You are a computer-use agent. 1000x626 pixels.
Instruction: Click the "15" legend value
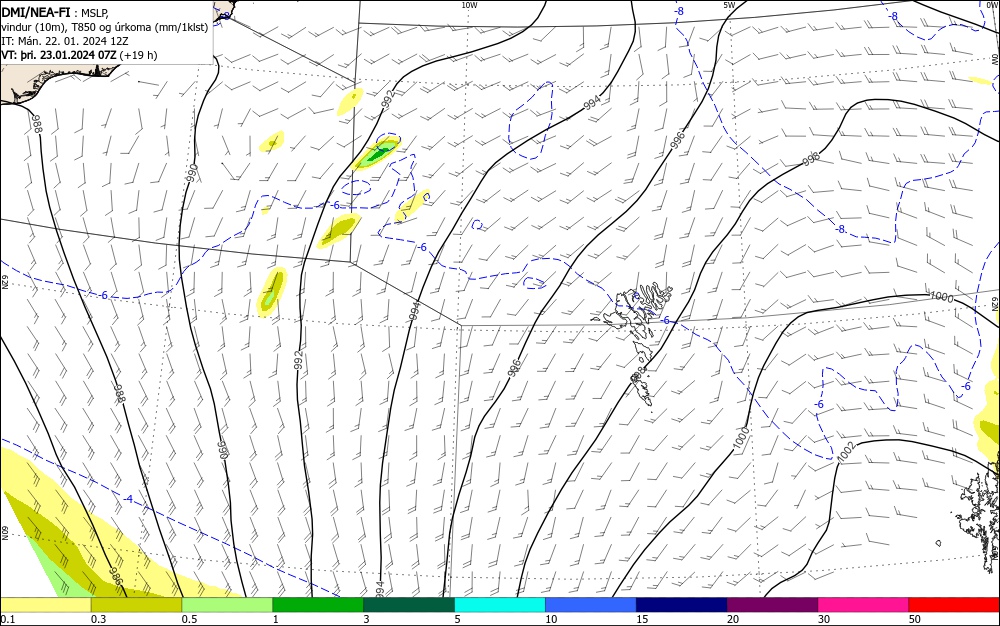[642, 619]
